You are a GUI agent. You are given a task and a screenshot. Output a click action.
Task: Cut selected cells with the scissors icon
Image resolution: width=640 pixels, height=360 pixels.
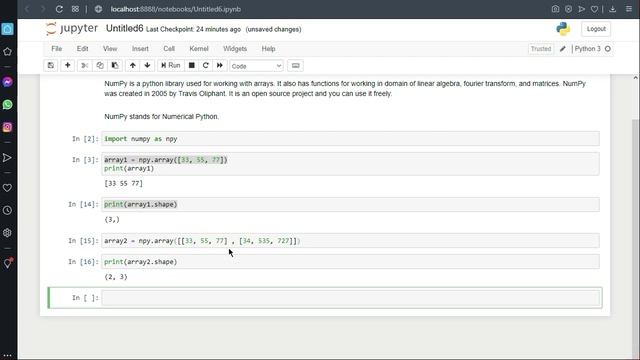click(x=84, y=65)
